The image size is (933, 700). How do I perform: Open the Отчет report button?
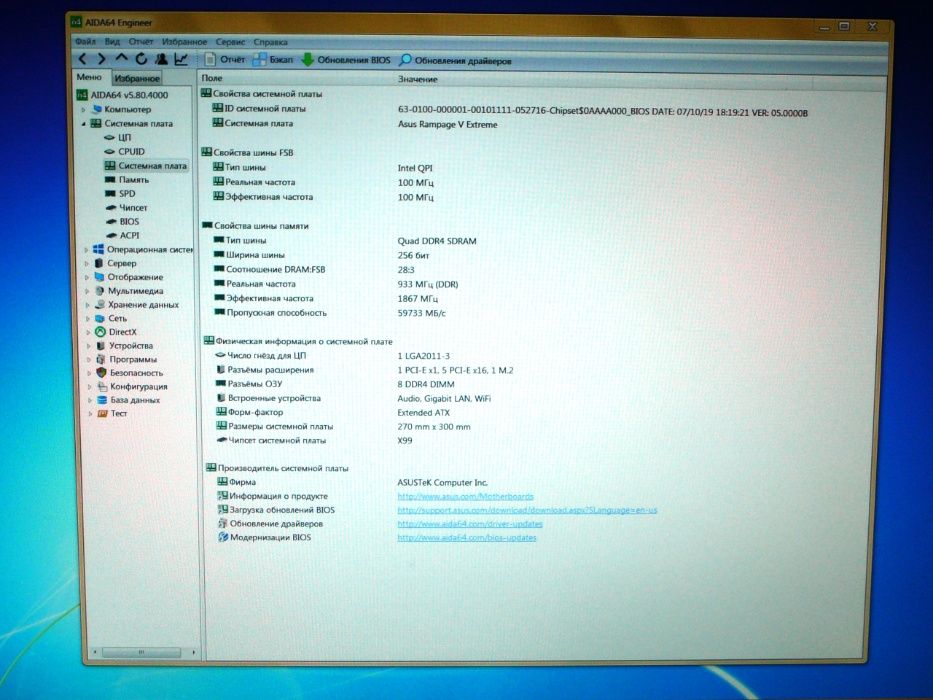point(224,60)
